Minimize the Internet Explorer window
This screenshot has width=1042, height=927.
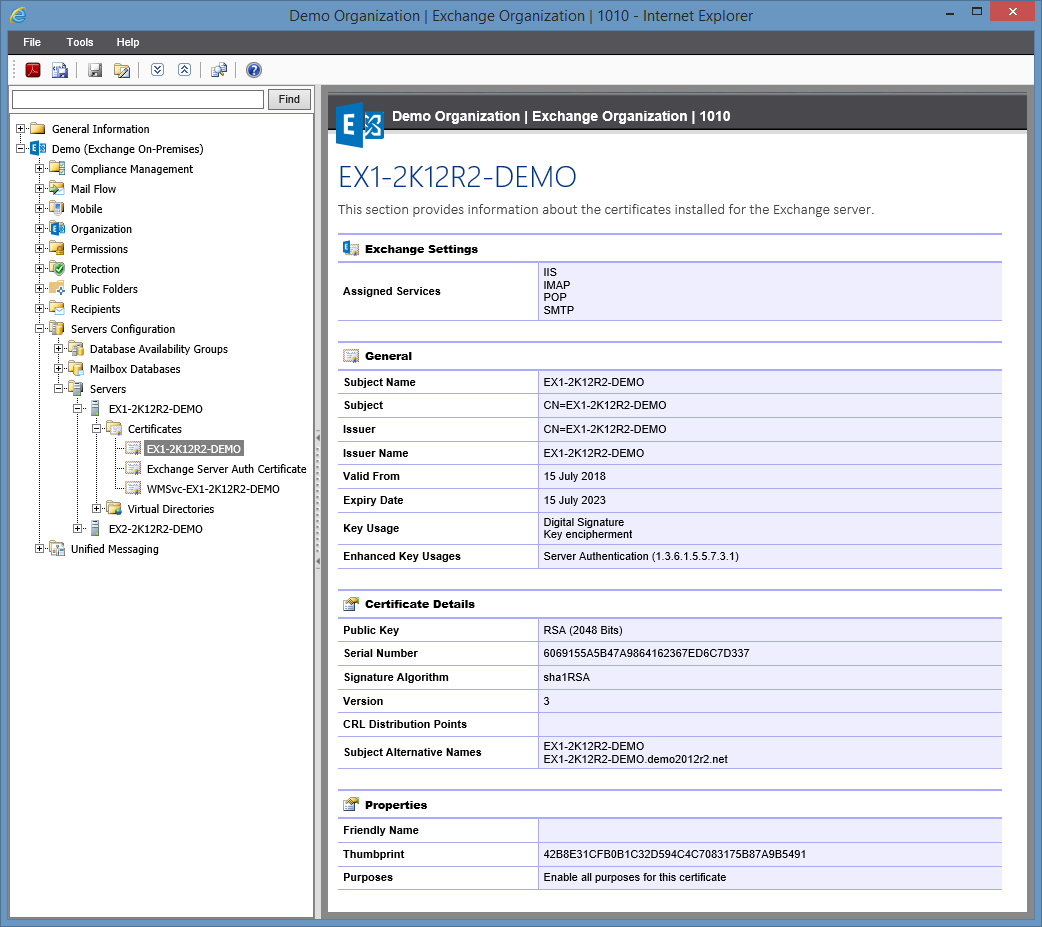tap(950, 13)
